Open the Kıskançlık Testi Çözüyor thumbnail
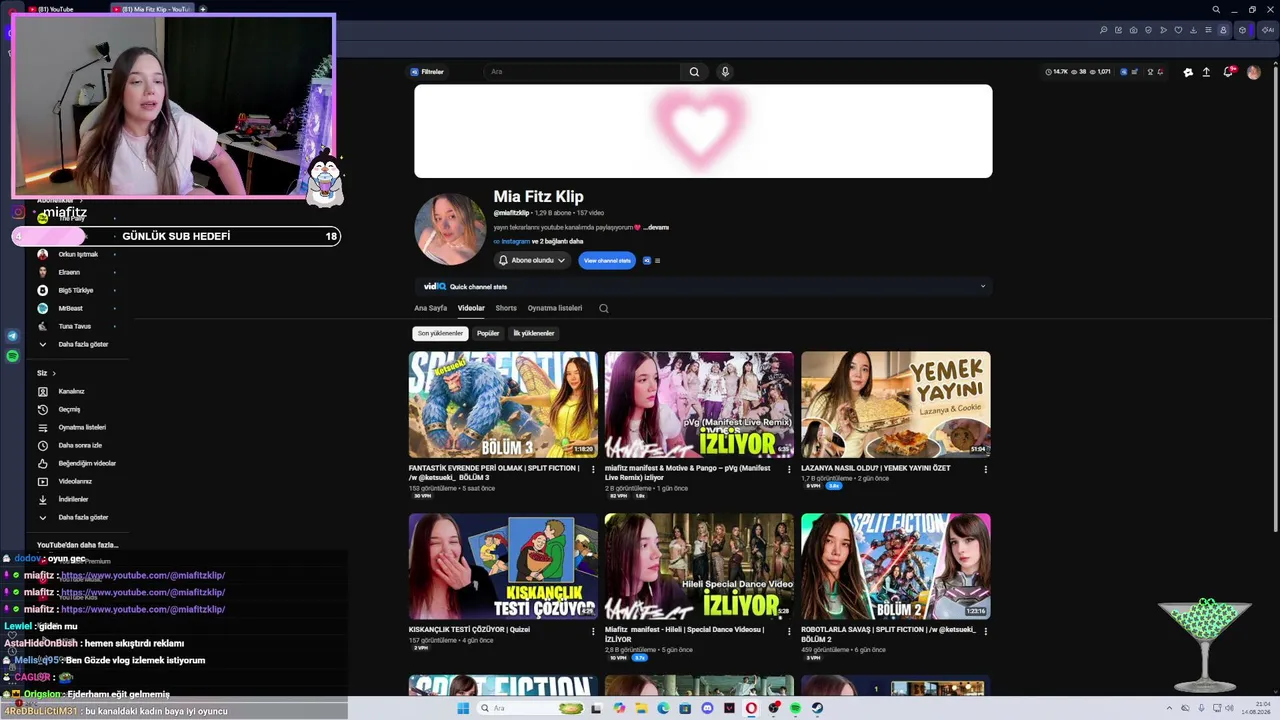This screenshot has width=1280, height=720. (x=503, y=566)
